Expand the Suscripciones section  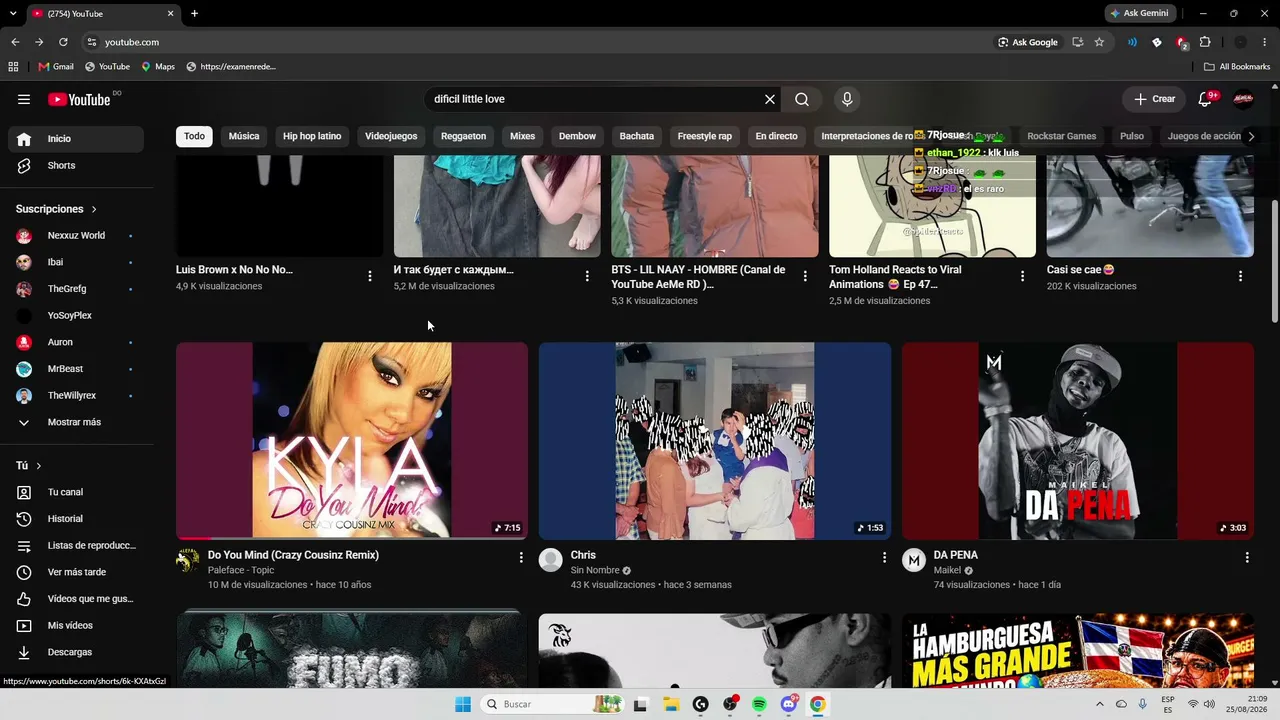[57, 209]
